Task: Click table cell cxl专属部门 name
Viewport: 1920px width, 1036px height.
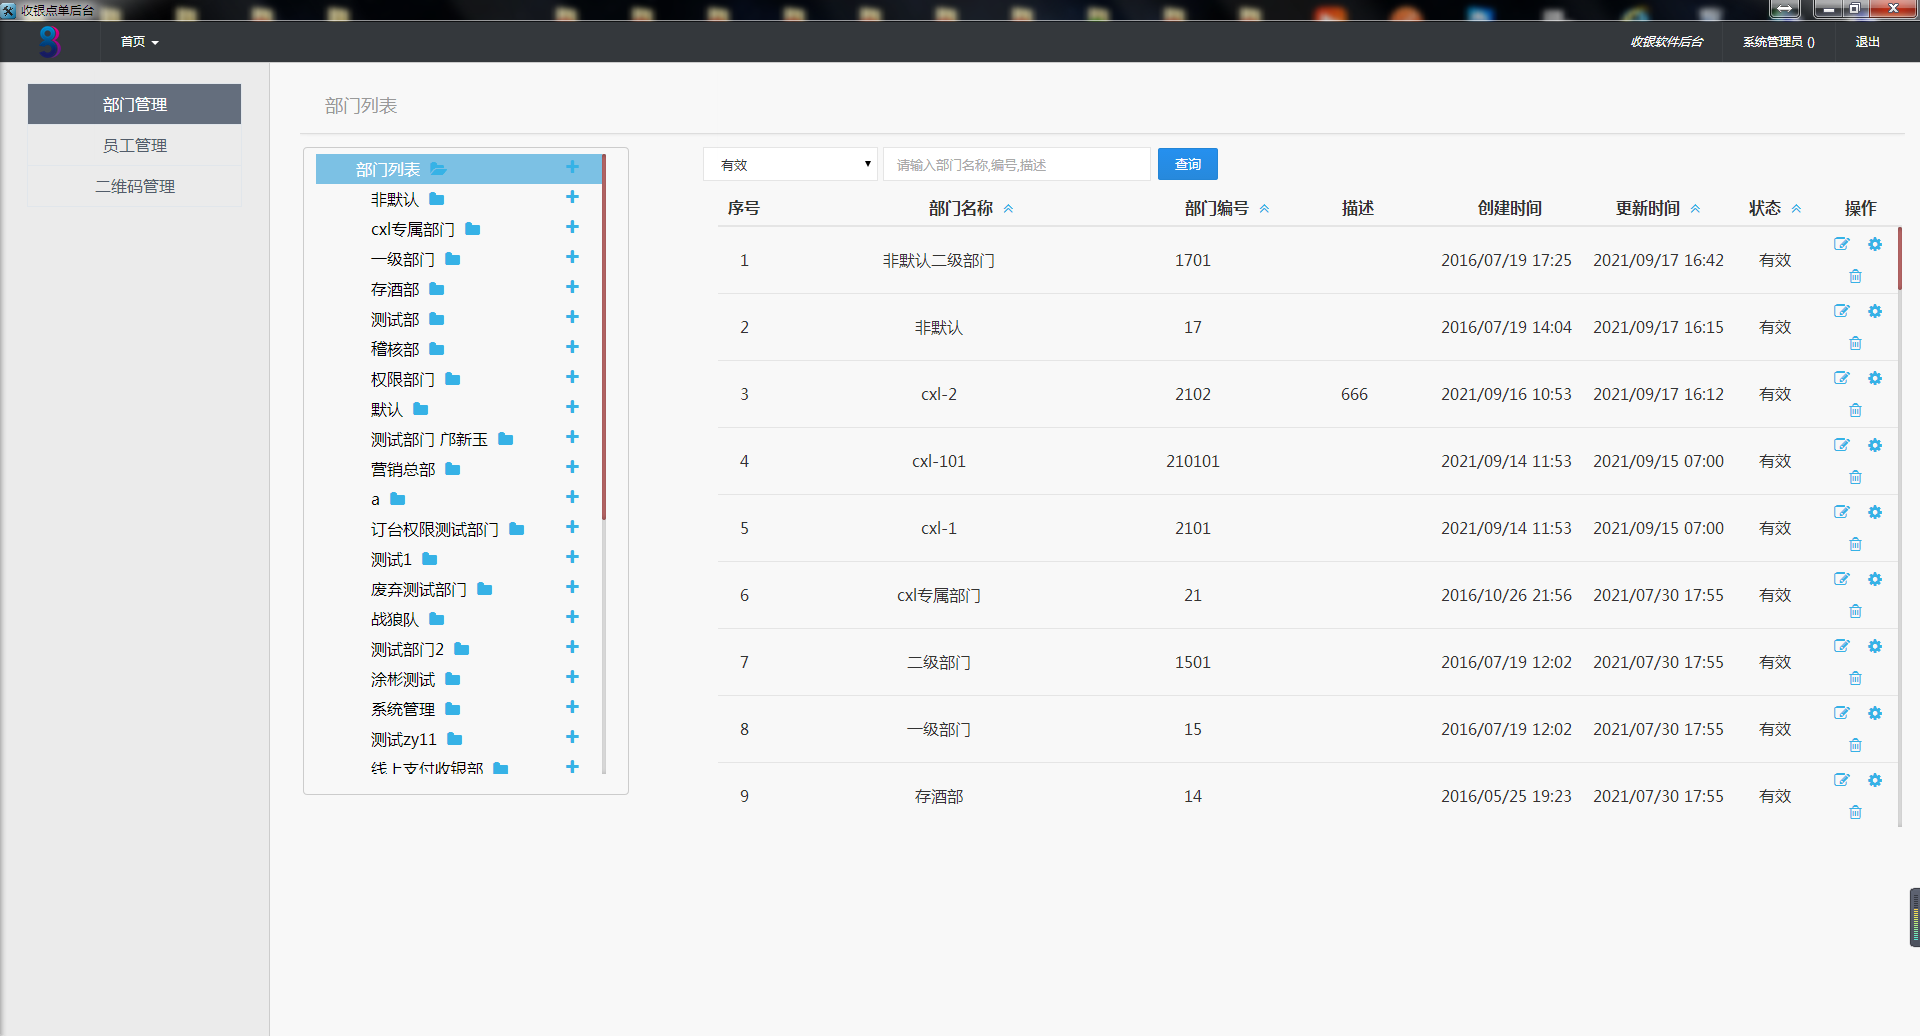Action: point(938,595)
